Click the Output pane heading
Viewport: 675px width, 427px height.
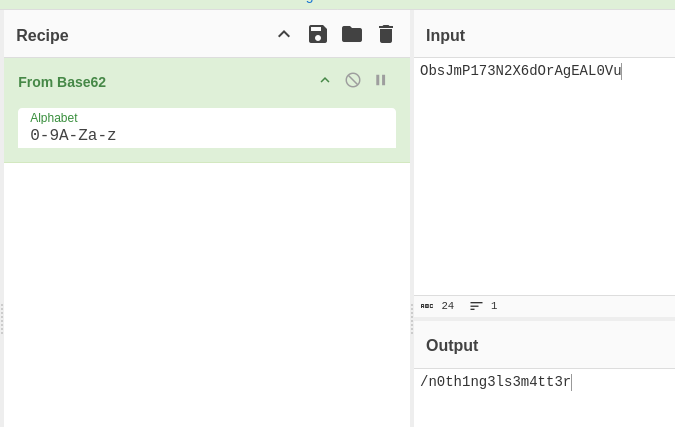click(x=451, y=345)
